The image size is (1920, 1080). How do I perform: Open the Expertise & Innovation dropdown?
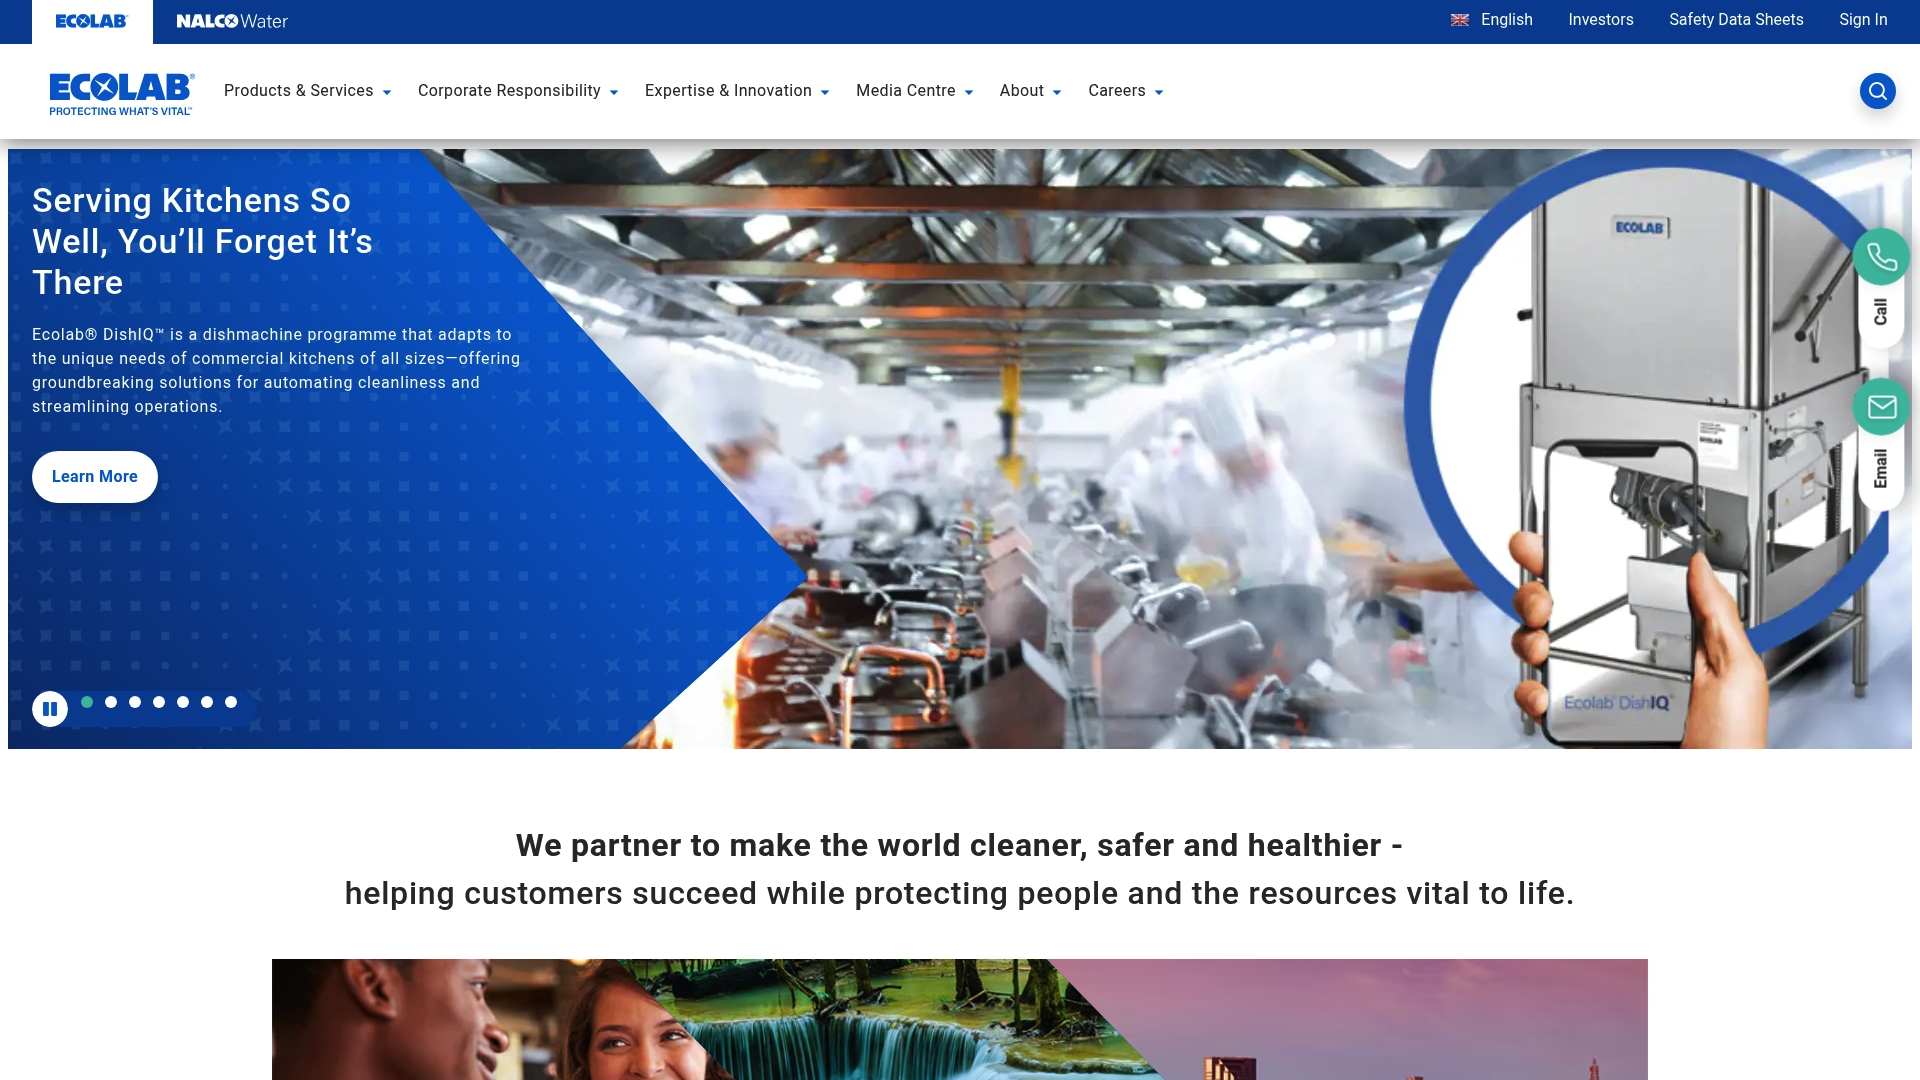[x=736, y=91]
